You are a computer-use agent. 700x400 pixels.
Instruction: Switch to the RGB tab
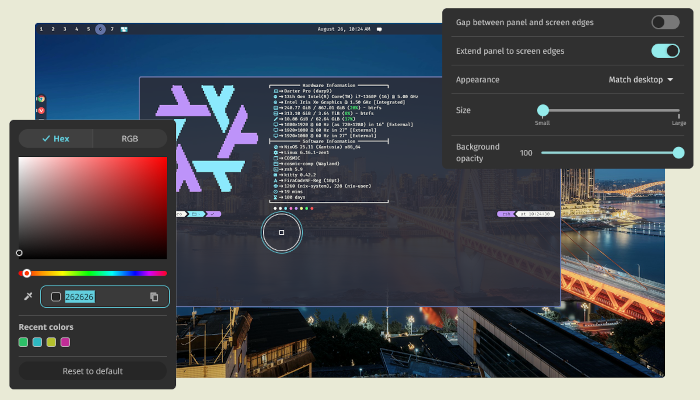(130, 139)
